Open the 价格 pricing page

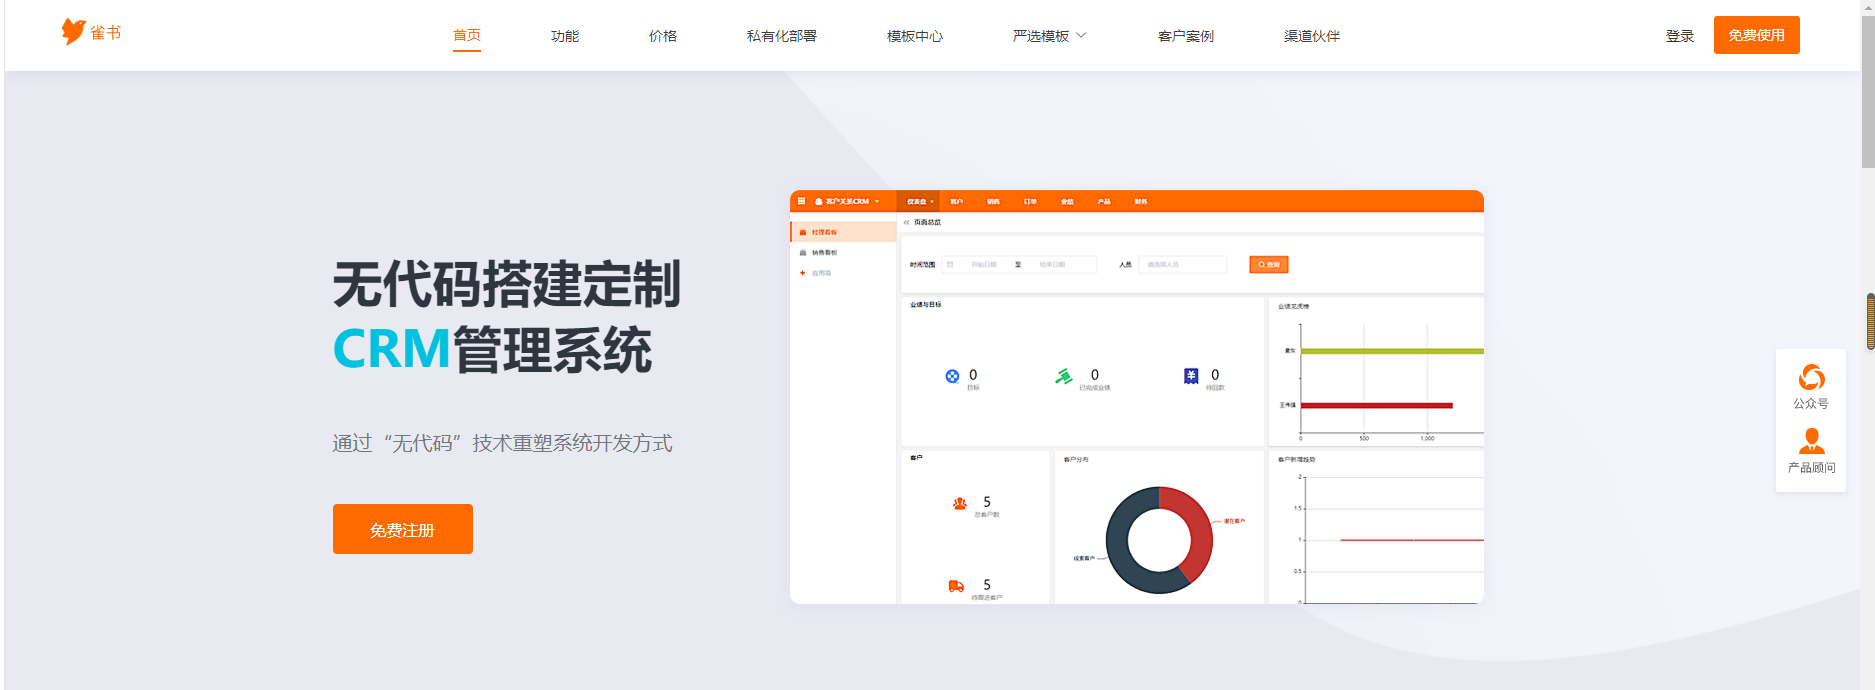point(663,36)
